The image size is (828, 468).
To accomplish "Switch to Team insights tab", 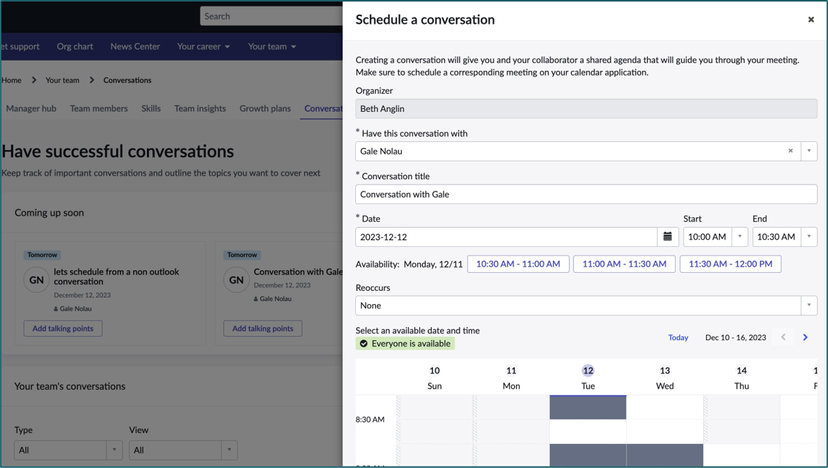I will [x=200, y=108].
